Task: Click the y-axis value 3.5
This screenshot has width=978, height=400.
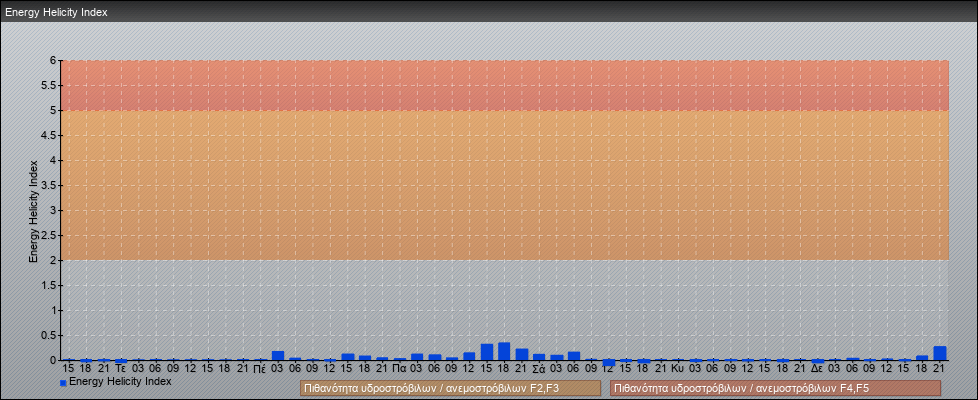Action: [x=49, y=185]
